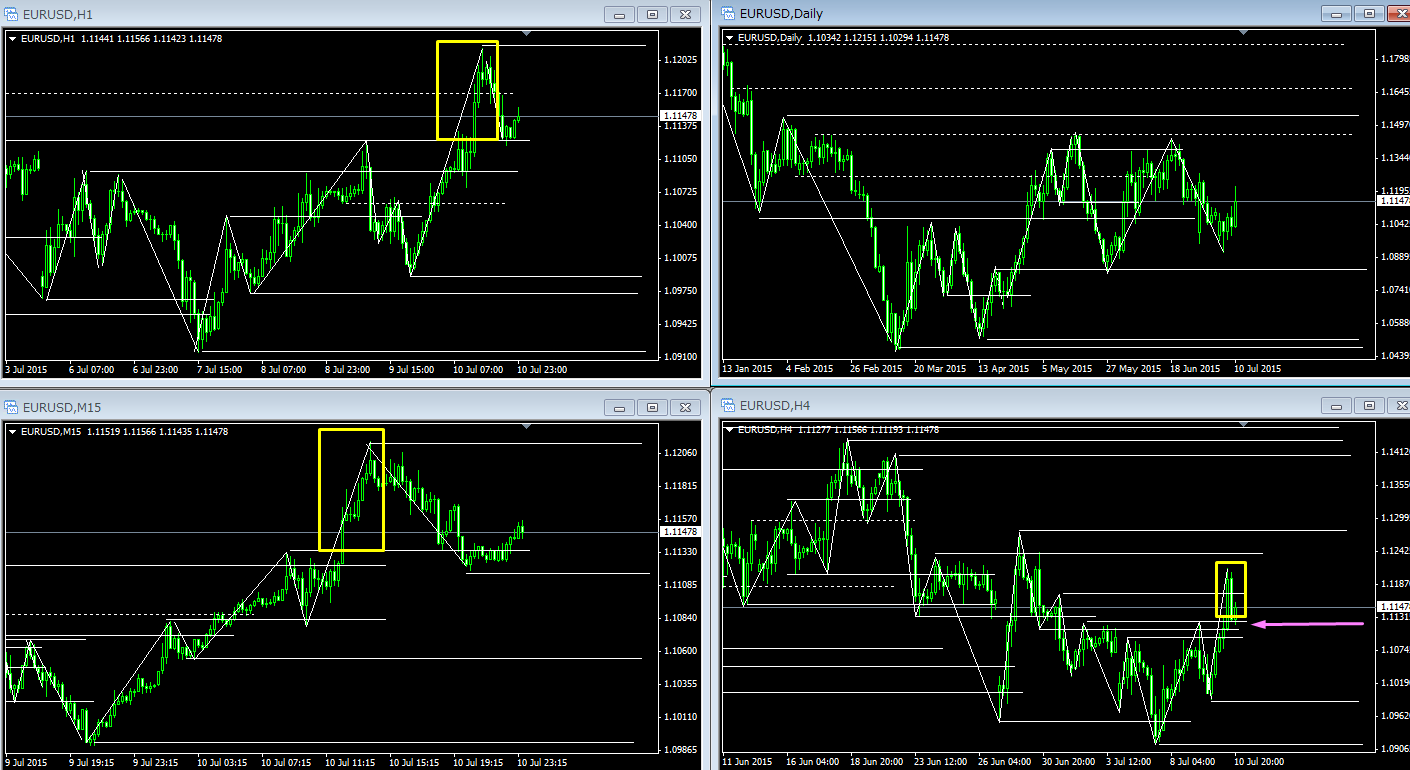Open the dropdown arrow beside EURUSD,Daily label
The image size is (1410, 770).
pos(730,38)
